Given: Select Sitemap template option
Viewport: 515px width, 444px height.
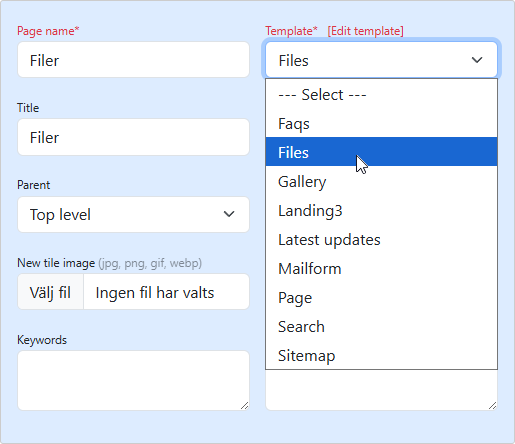Looking at the screenshot, I should click(x=381, y=355).
